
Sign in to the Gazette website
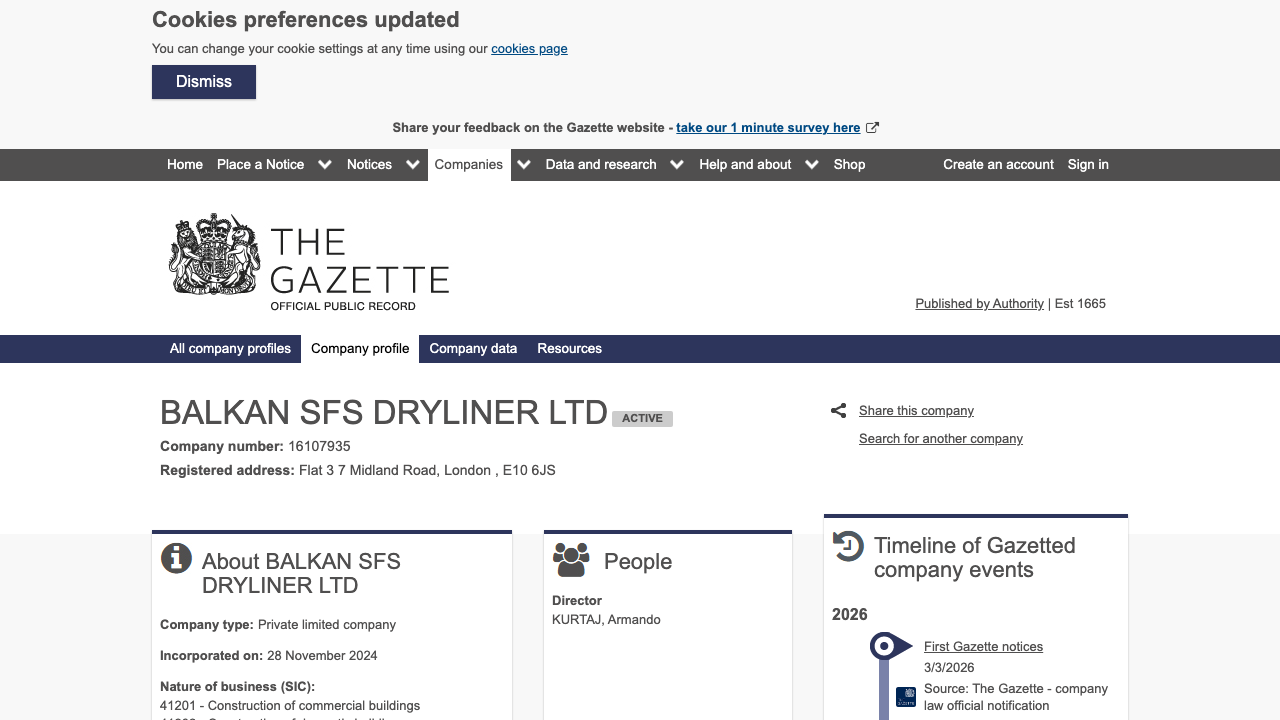click(1088, 164)
